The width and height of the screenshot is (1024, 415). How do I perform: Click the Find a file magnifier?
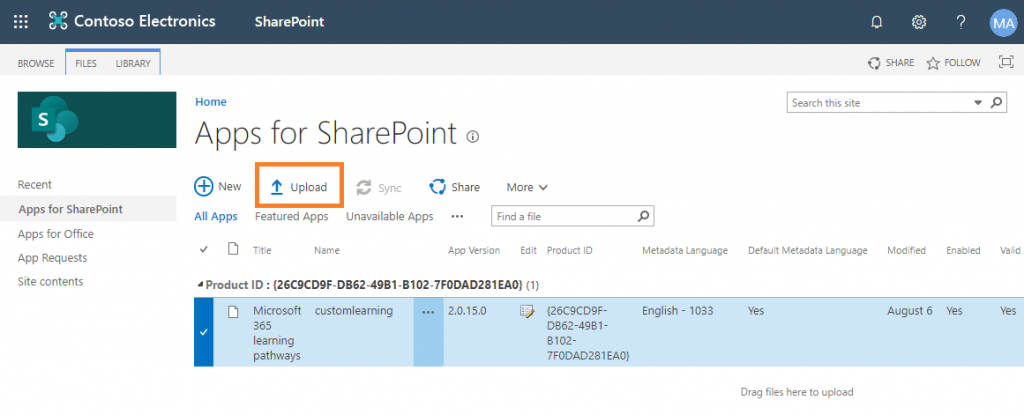point(644,216)
